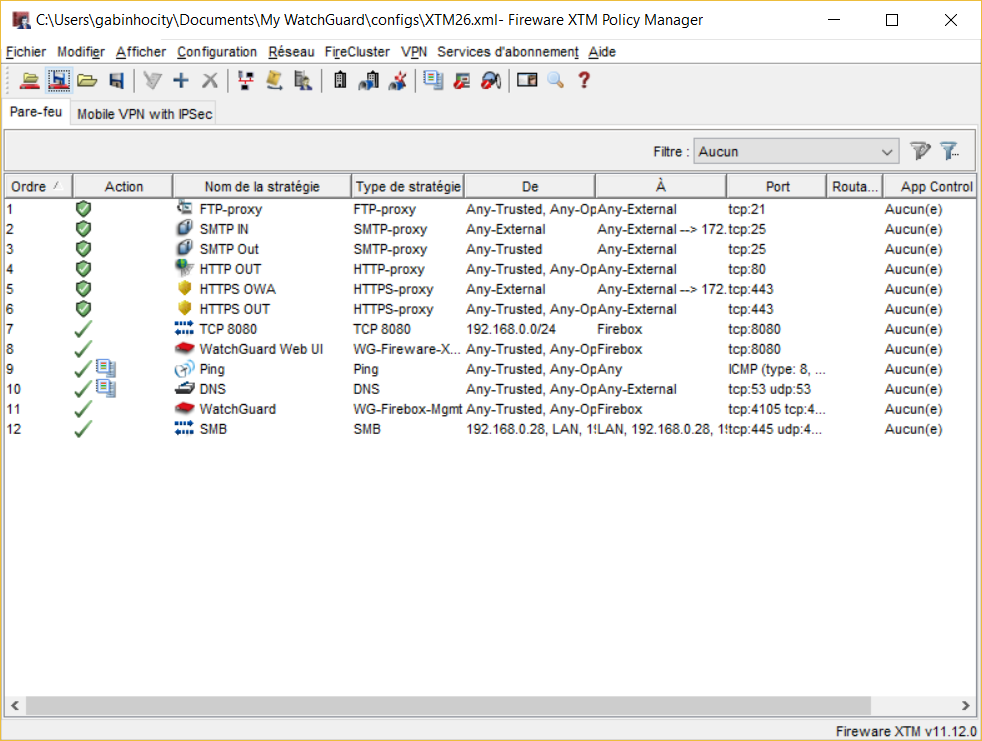Click the magnifier find icon
982x741 pixels.
556,80
